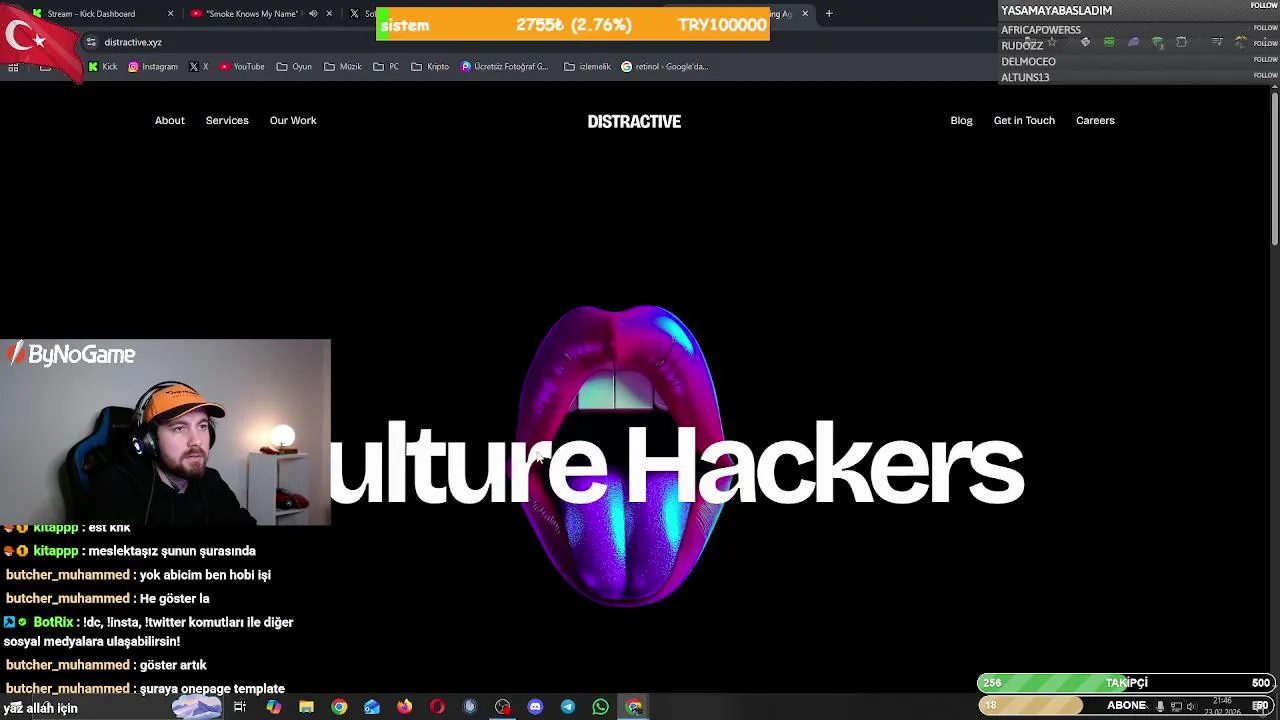
Task: View site information icon in address bar
Action: tap(91, 42)
